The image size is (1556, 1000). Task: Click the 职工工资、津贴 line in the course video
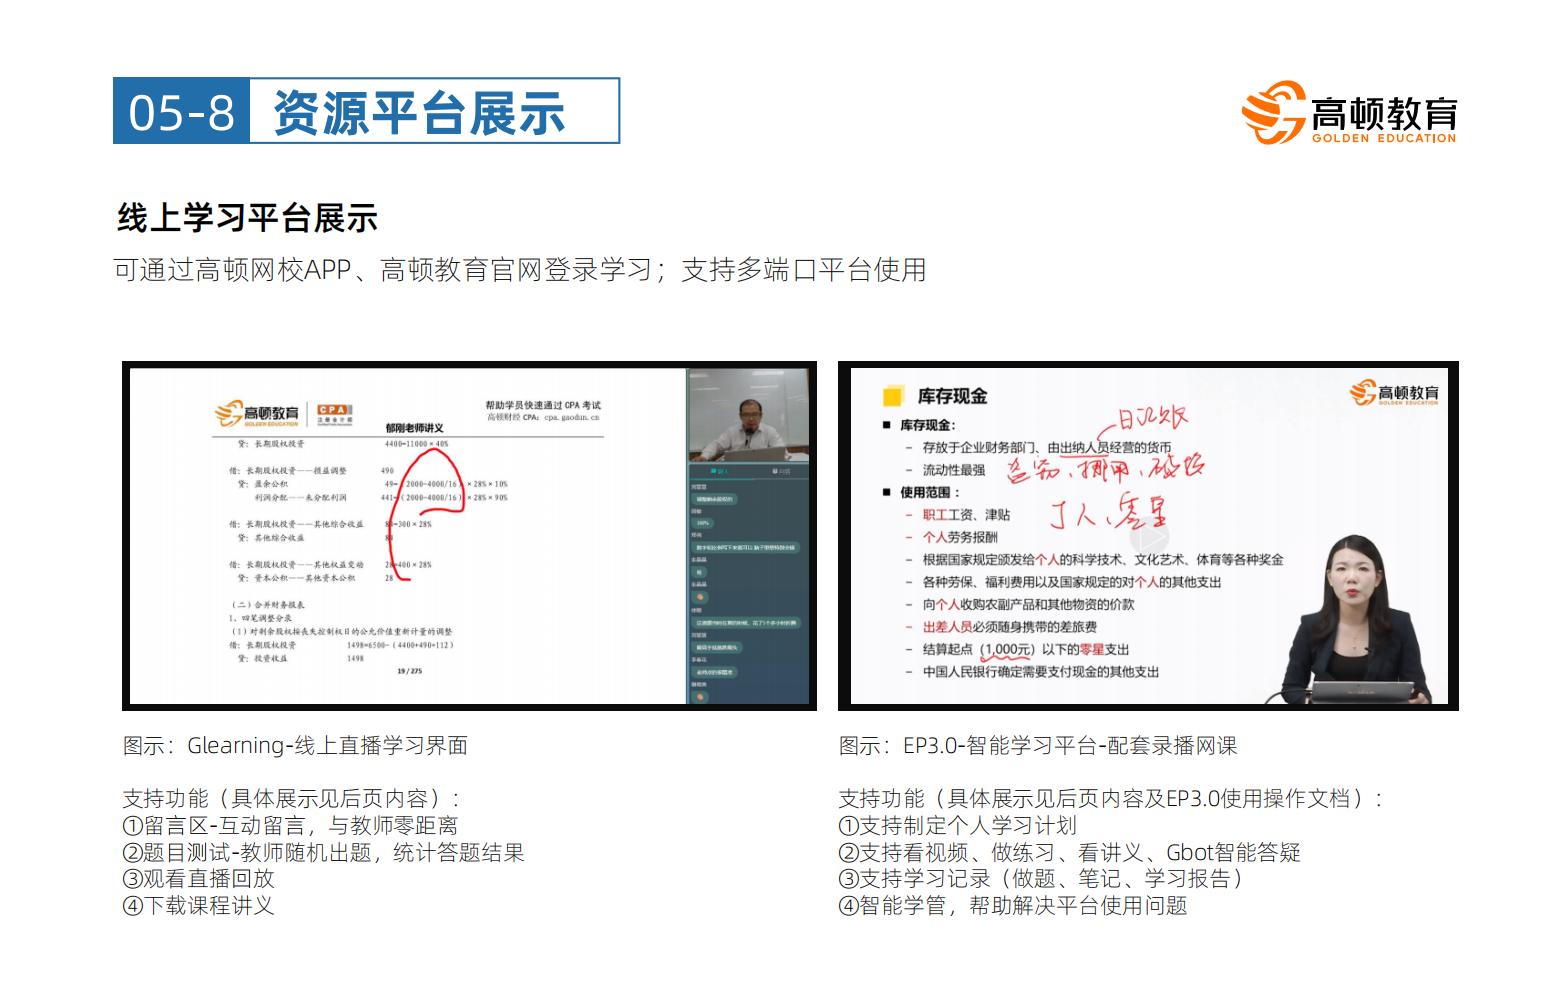[957, 515]
